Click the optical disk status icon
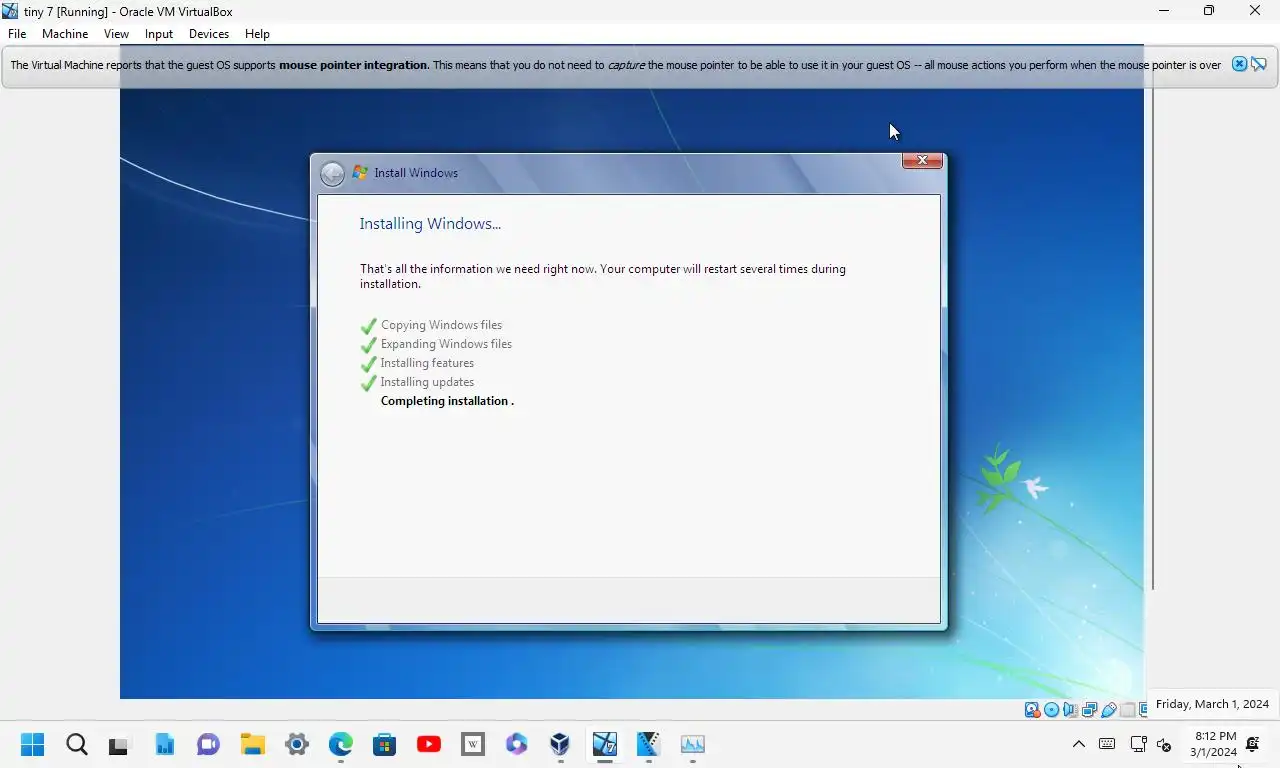This screenshot has width=1280, height=768. [1051, 710]
